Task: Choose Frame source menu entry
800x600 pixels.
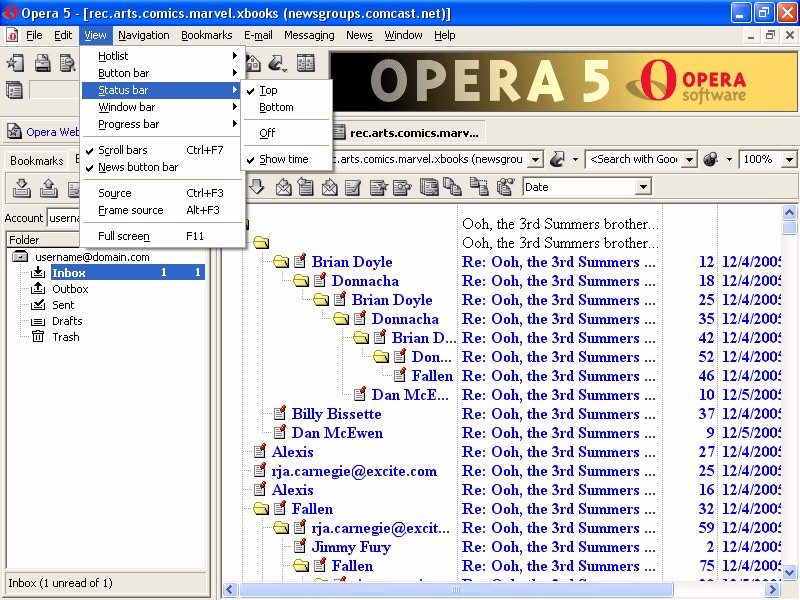Action: point(162,210)
